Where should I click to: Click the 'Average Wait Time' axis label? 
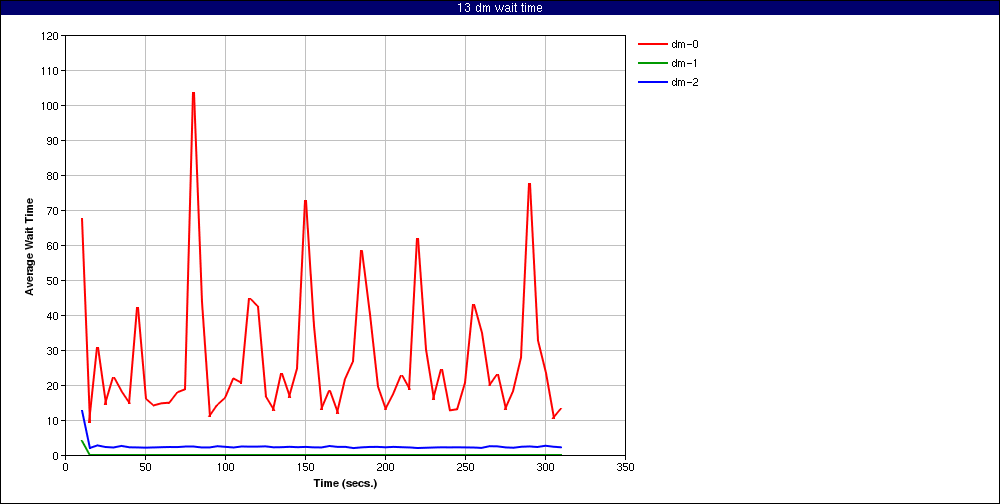pyautogui.click(x=29, y=246)
